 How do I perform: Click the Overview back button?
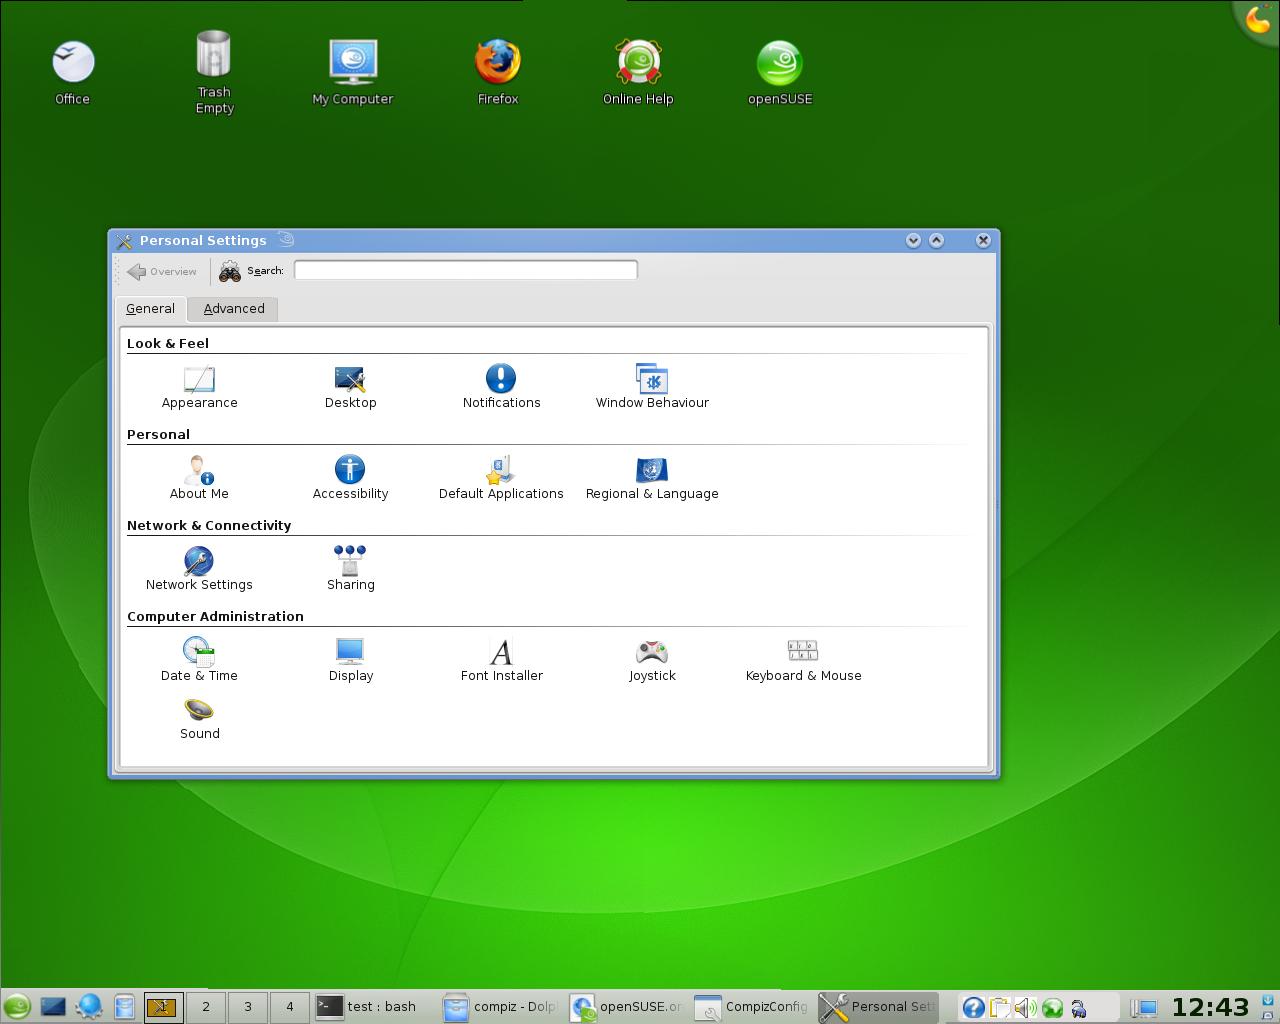[162, 271]
